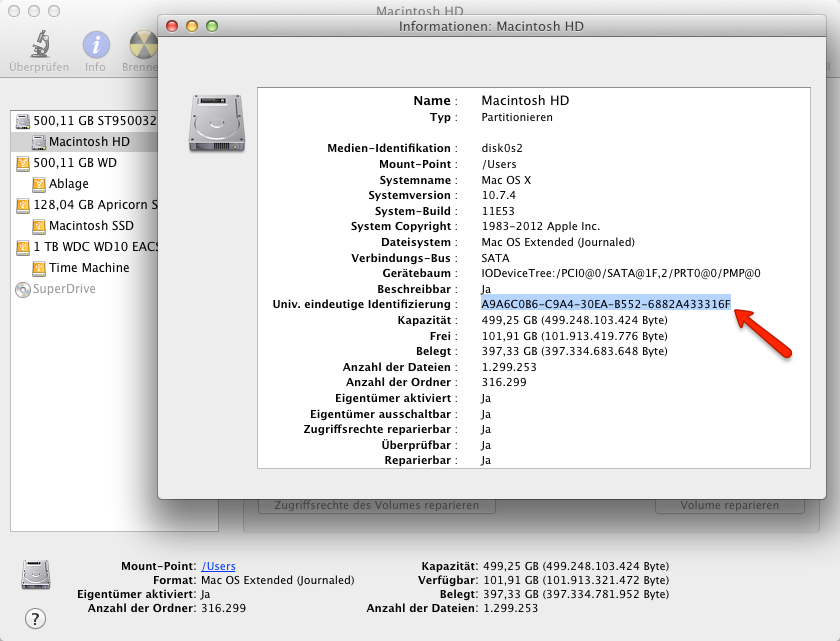Screen dimensions: 840x641
Task: Click the '316.299' Anzahl der Ordner value in Informationen
Action: tap(504, 382)
